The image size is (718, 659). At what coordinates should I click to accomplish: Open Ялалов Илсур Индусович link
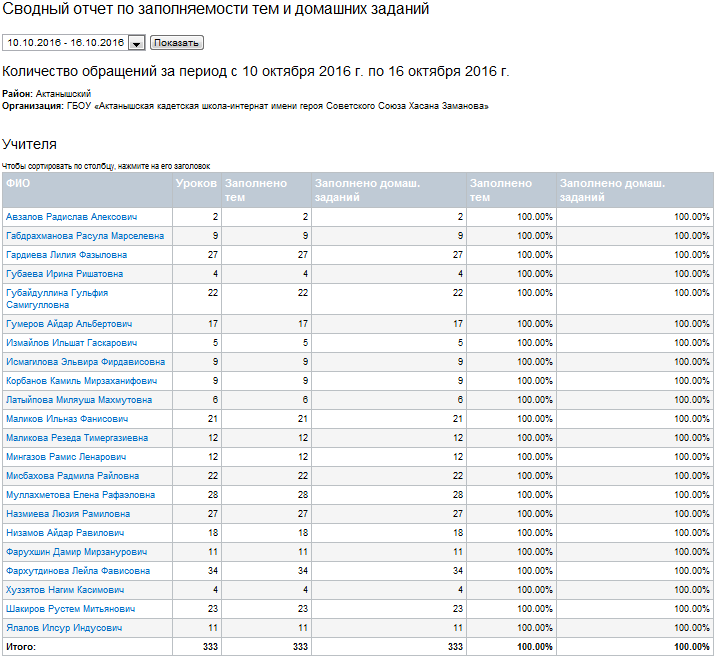click(x=64, y=628)
